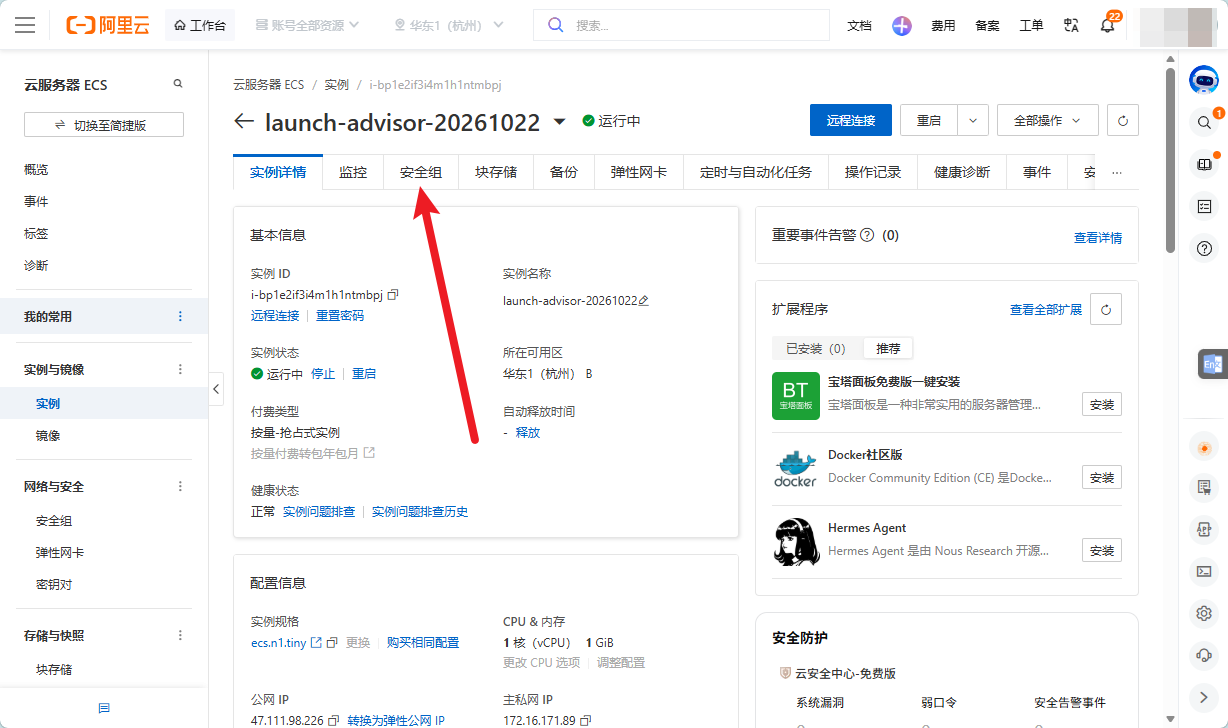Click the 停止 instance link
Image resolution: width=1228 pixels, height=728 pixels.
pos(323,373)
